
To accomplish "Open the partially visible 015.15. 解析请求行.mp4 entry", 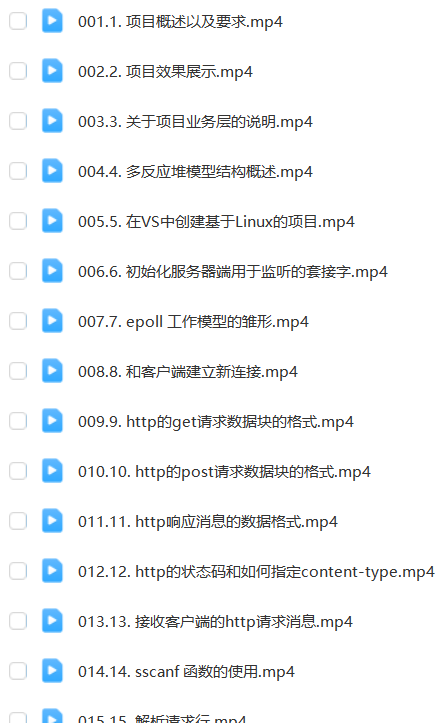I will point(162,718).
